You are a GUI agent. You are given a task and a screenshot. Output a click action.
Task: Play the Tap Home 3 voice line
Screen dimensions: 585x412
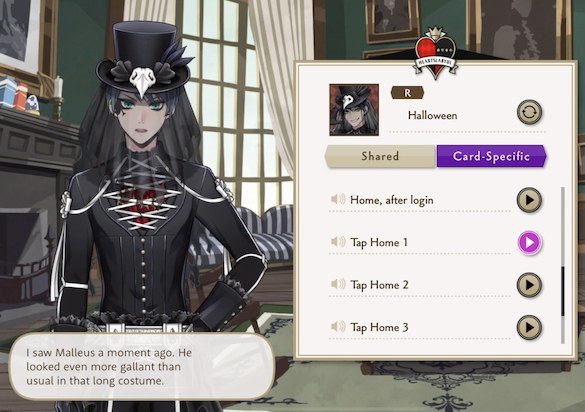pos(529,328)
